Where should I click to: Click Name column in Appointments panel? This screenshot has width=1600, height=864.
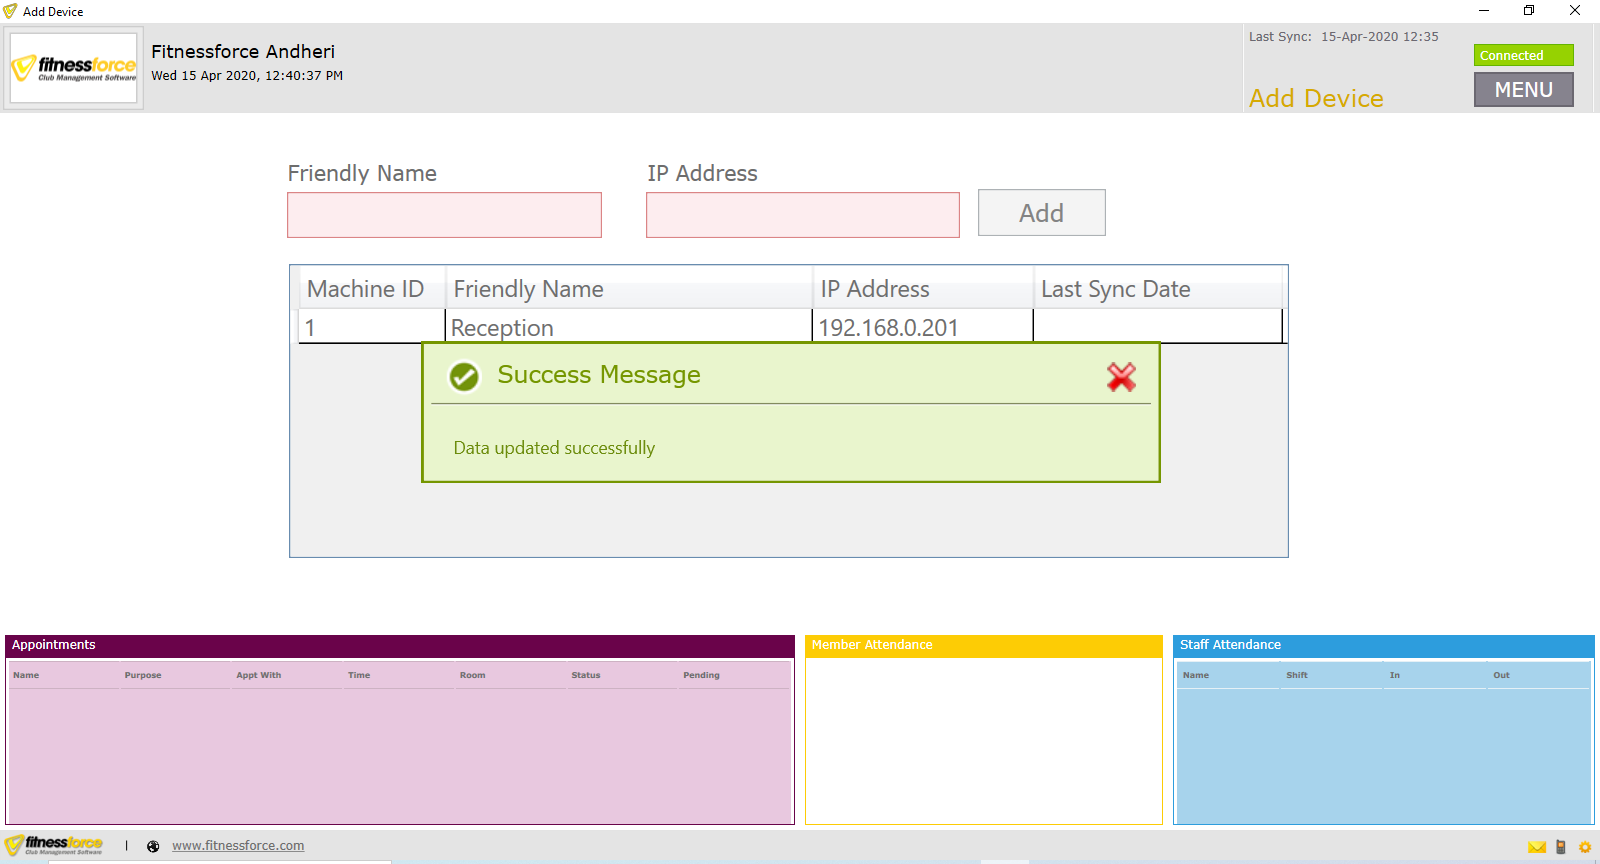point(64,675)
